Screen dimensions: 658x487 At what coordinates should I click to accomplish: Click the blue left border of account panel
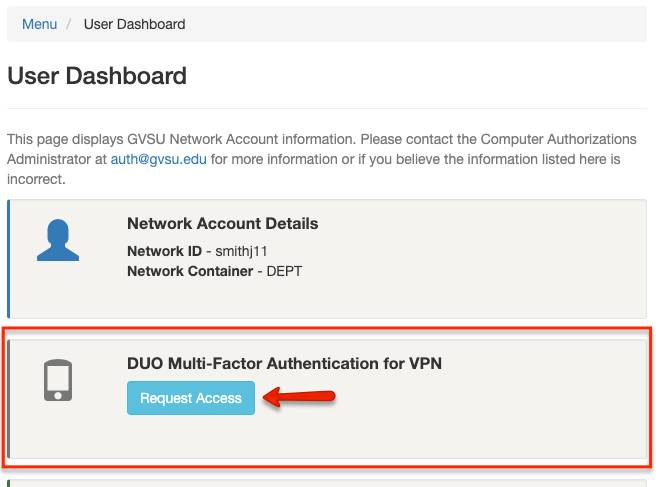click(x=9, y=259)
